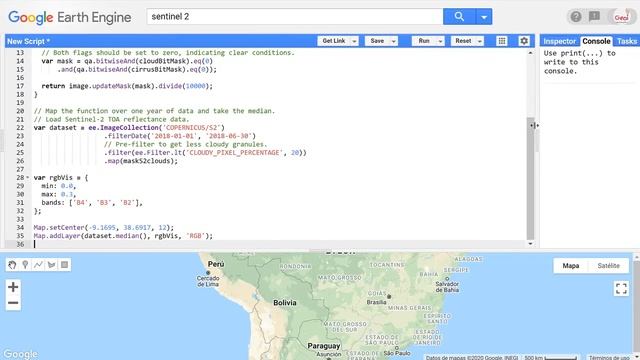640x360 pixels.
Task: Click the code editor scroll up arrow
Action: pos(530,53)
